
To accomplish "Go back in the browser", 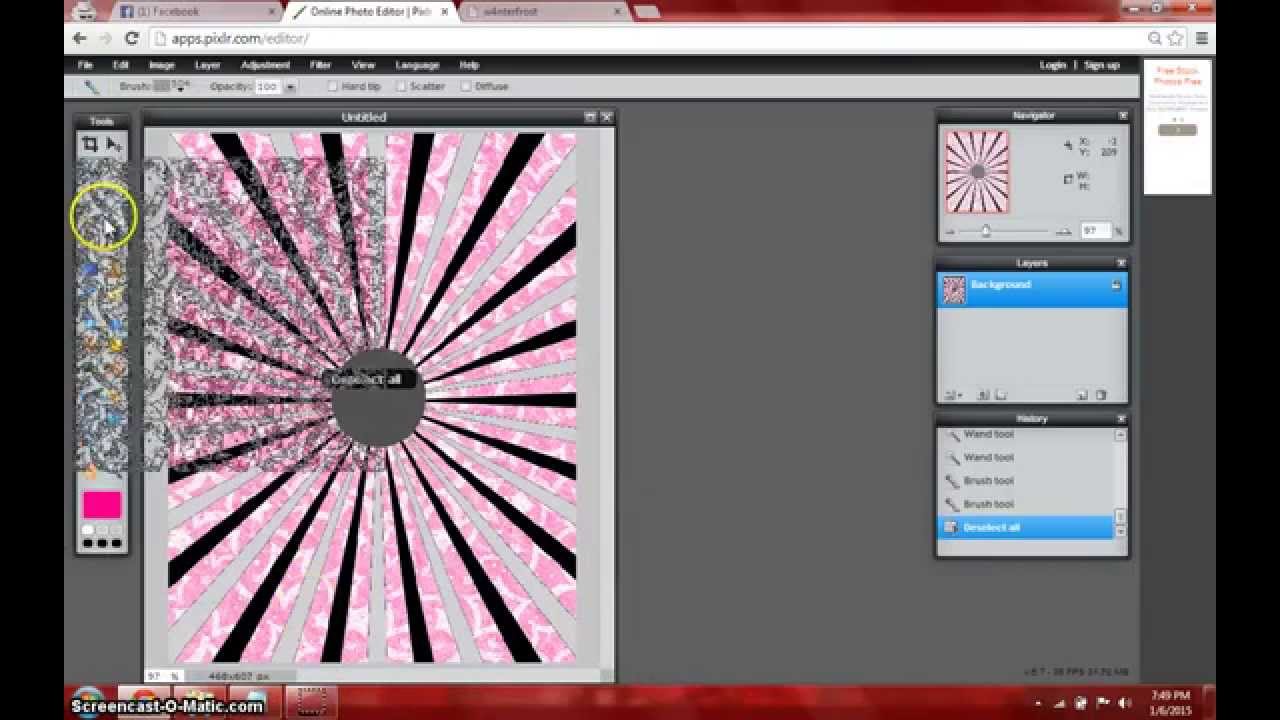I will (x=80, y=38).
